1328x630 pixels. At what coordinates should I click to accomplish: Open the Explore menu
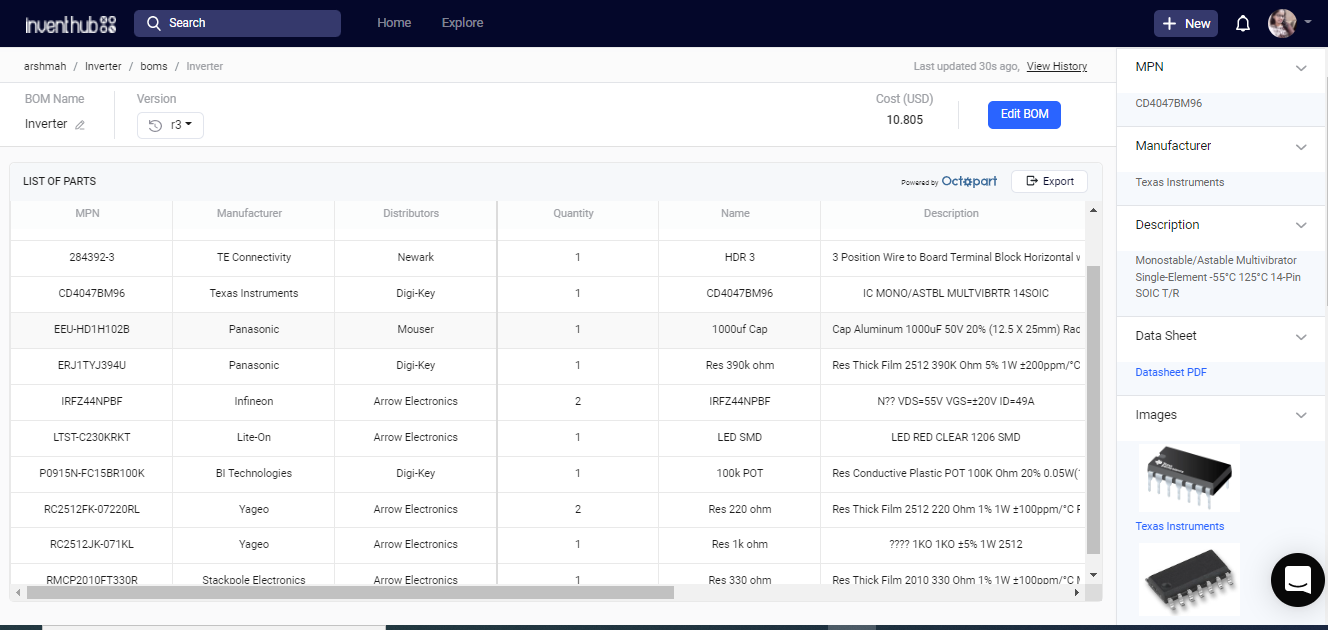[x=462, y=23]
